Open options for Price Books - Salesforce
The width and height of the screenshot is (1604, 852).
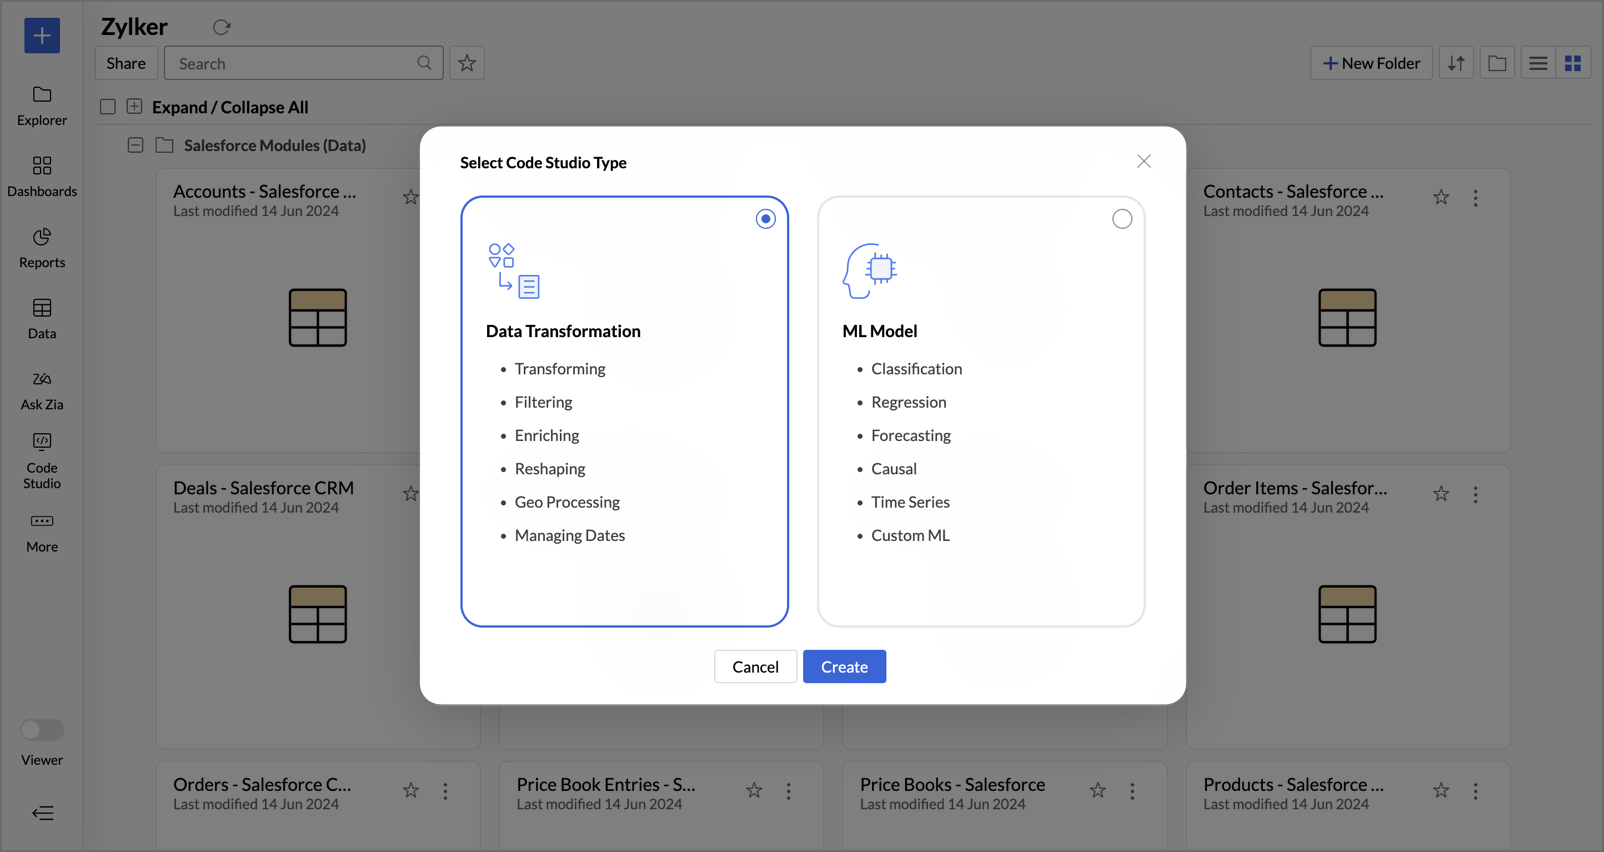click(x=1132, y=792)
